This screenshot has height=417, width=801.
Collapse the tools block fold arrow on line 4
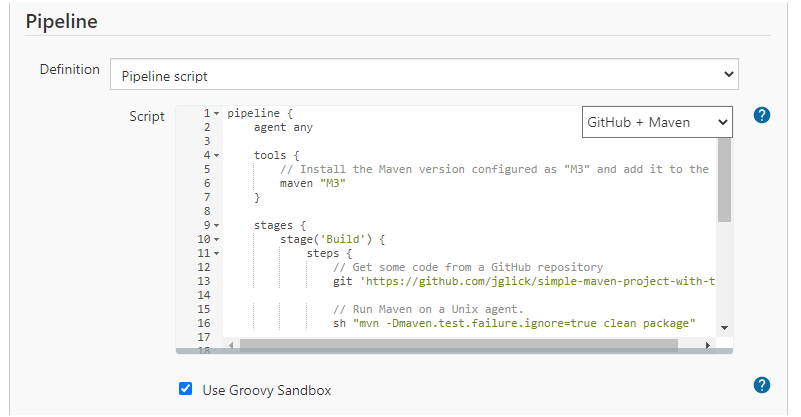tap(217, 155)
